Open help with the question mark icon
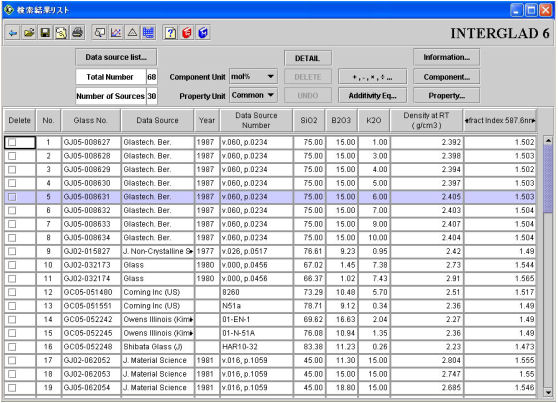This screenshot has width=558, height=403. coord(170,33)
